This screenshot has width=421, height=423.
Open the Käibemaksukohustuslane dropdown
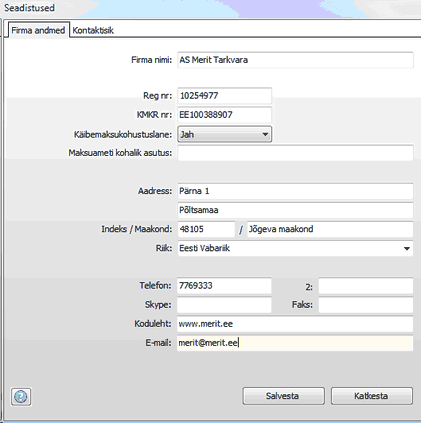pos(225,134)
